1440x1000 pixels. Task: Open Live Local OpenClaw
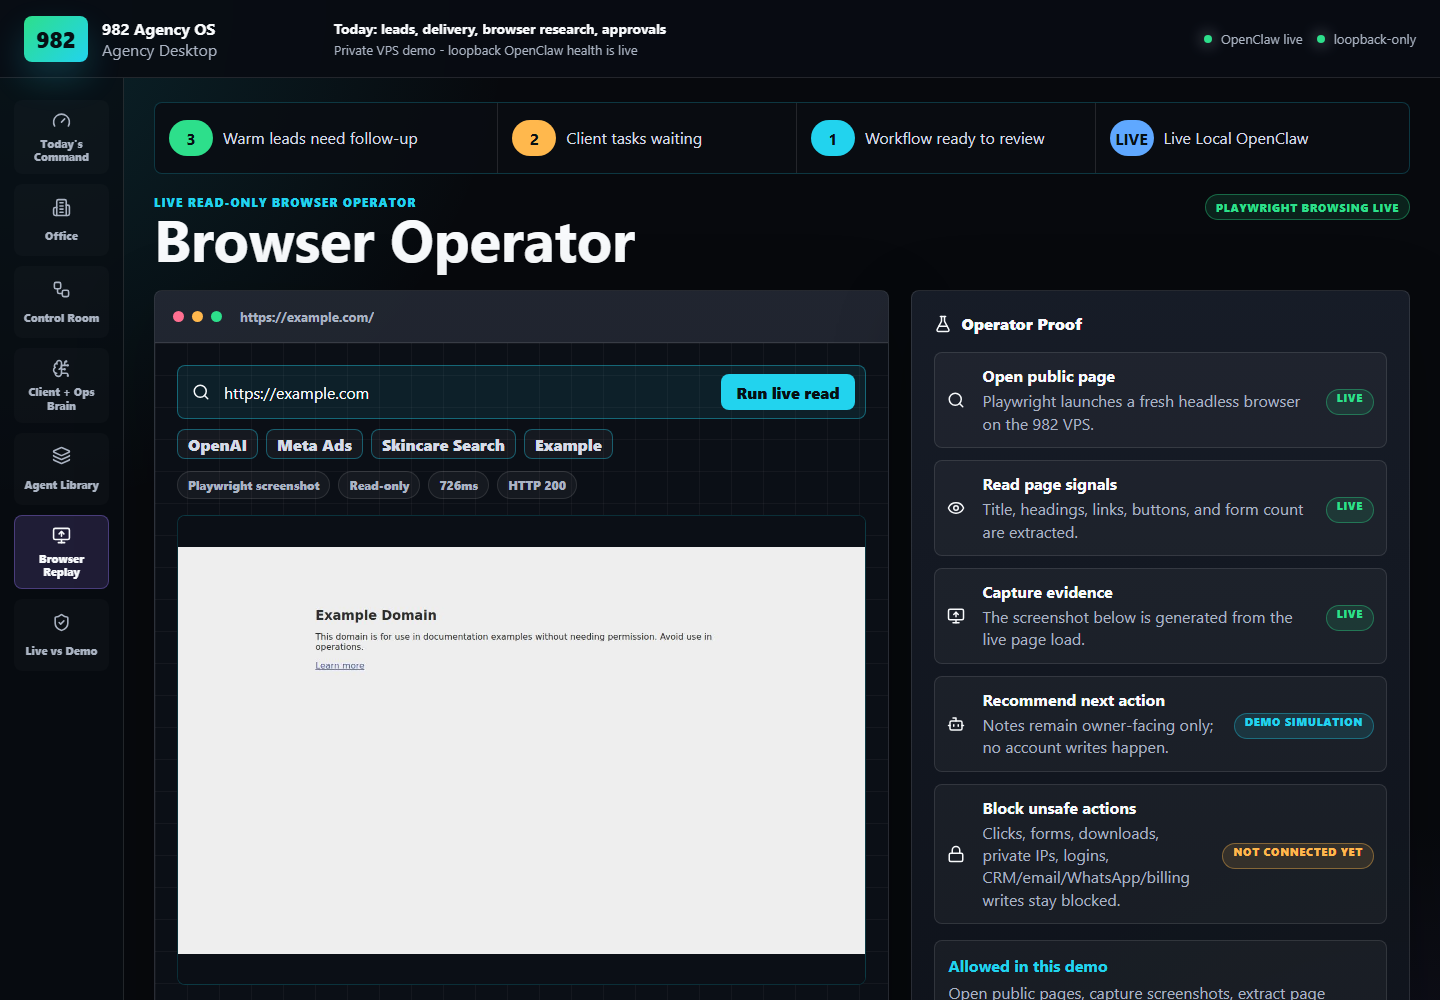click(1252, 138)
